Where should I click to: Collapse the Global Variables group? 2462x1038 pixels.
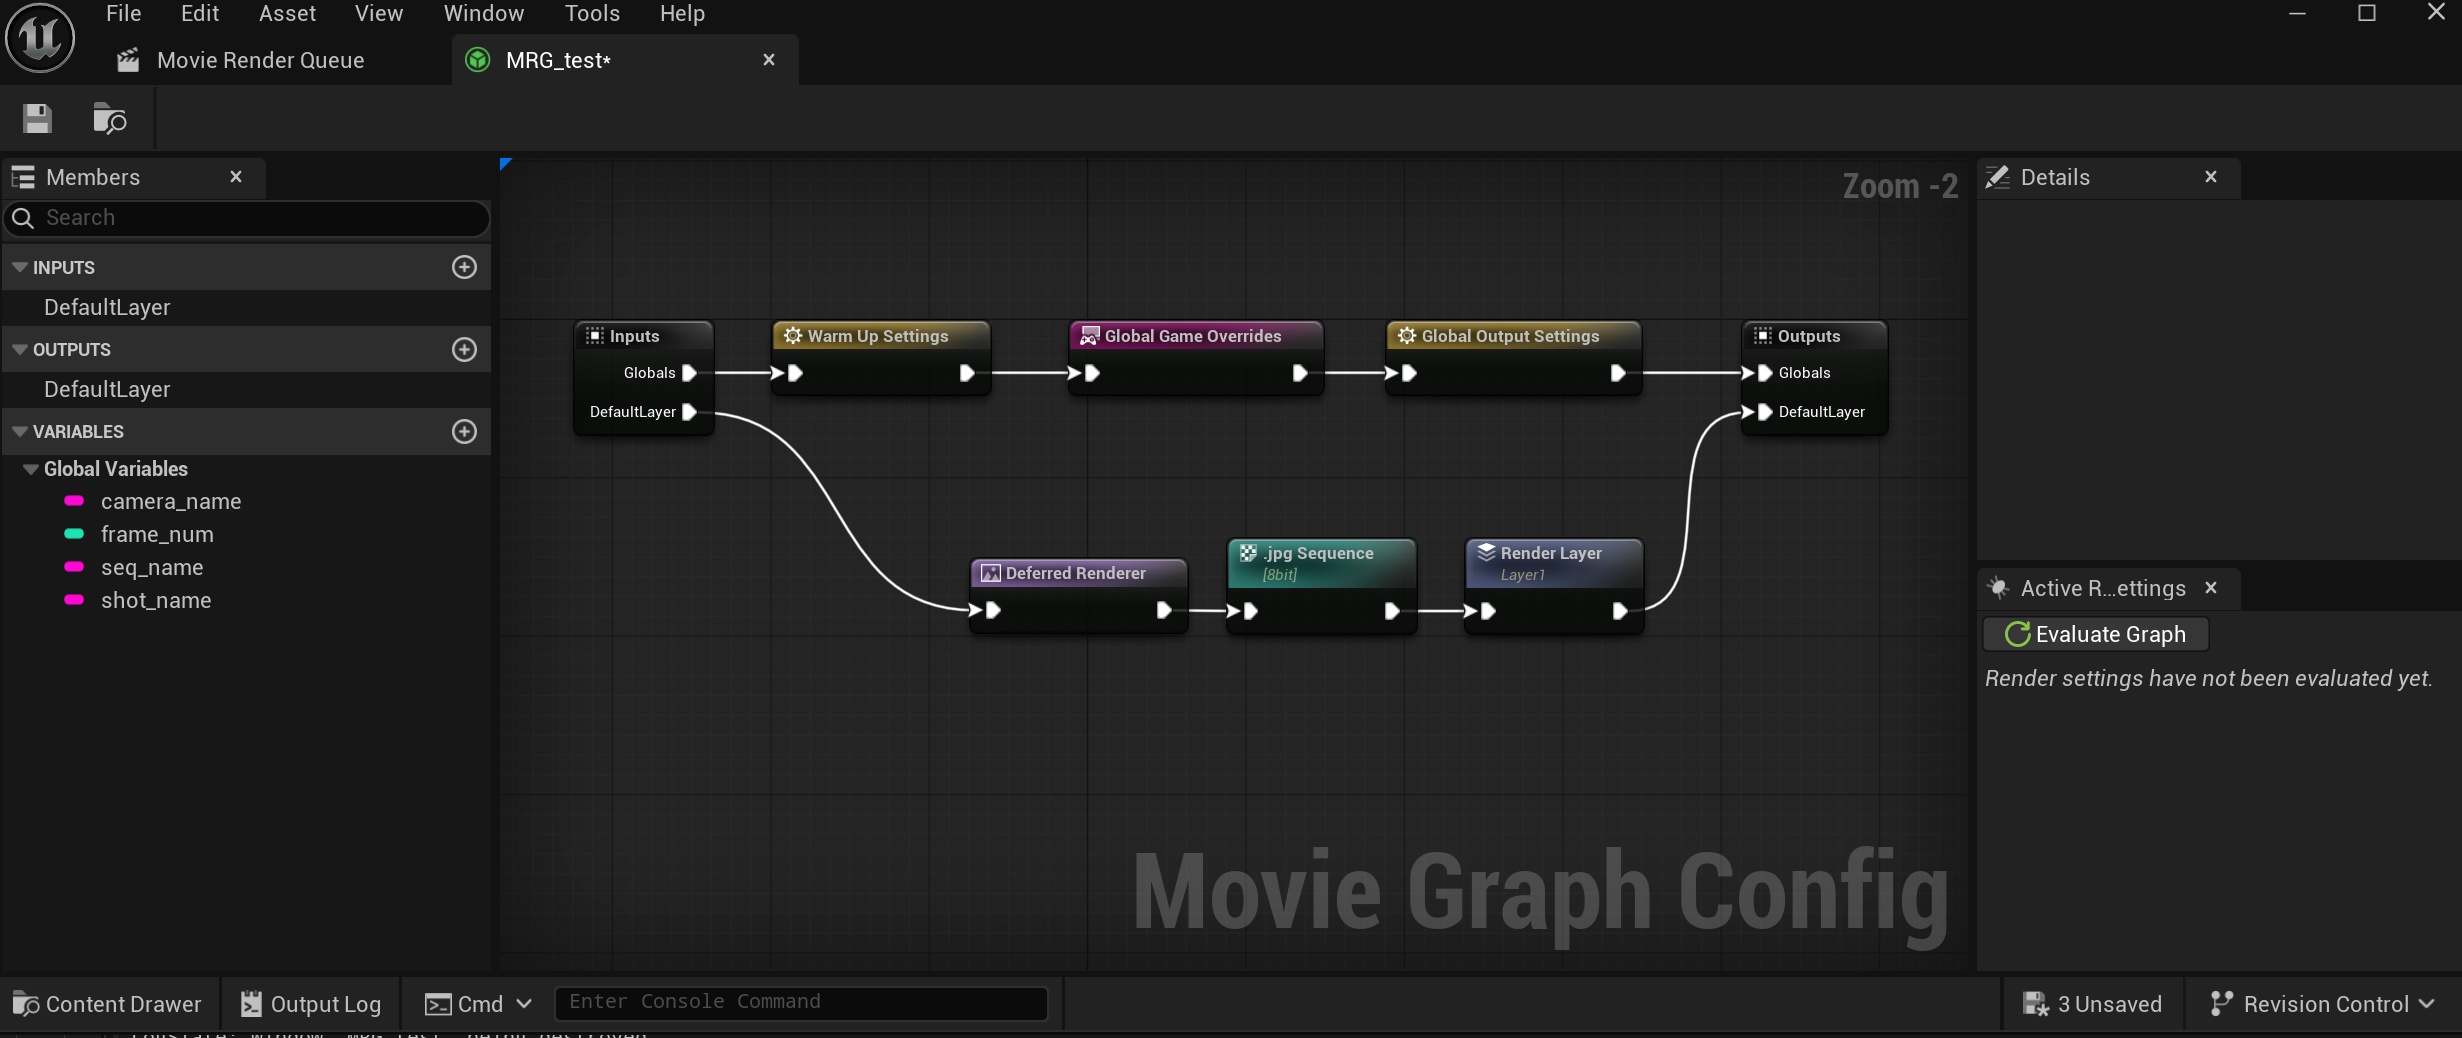tap(31, 469)
